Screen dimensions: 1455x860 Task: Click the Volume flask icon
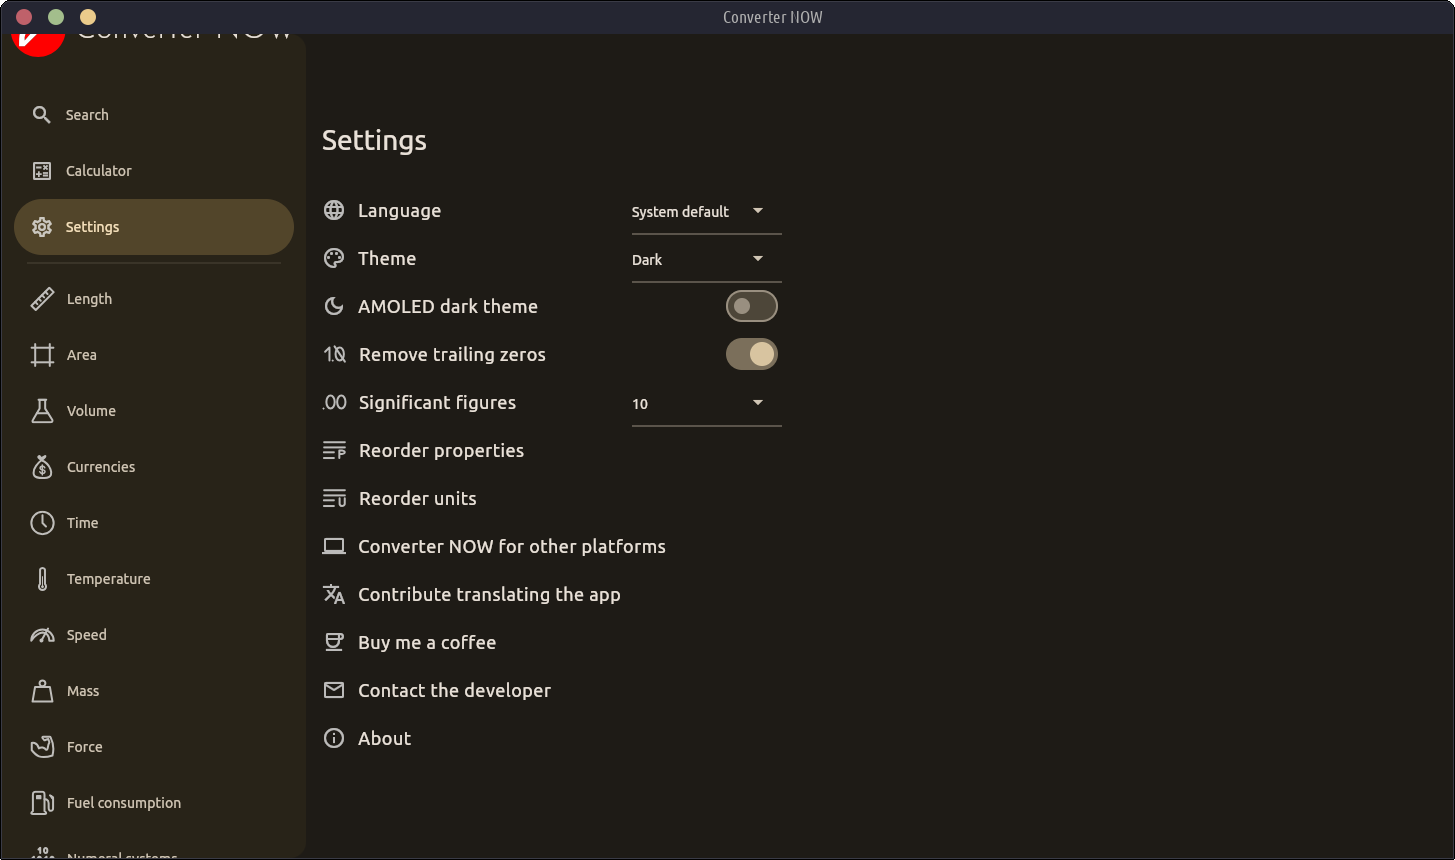tap(42, 411)
